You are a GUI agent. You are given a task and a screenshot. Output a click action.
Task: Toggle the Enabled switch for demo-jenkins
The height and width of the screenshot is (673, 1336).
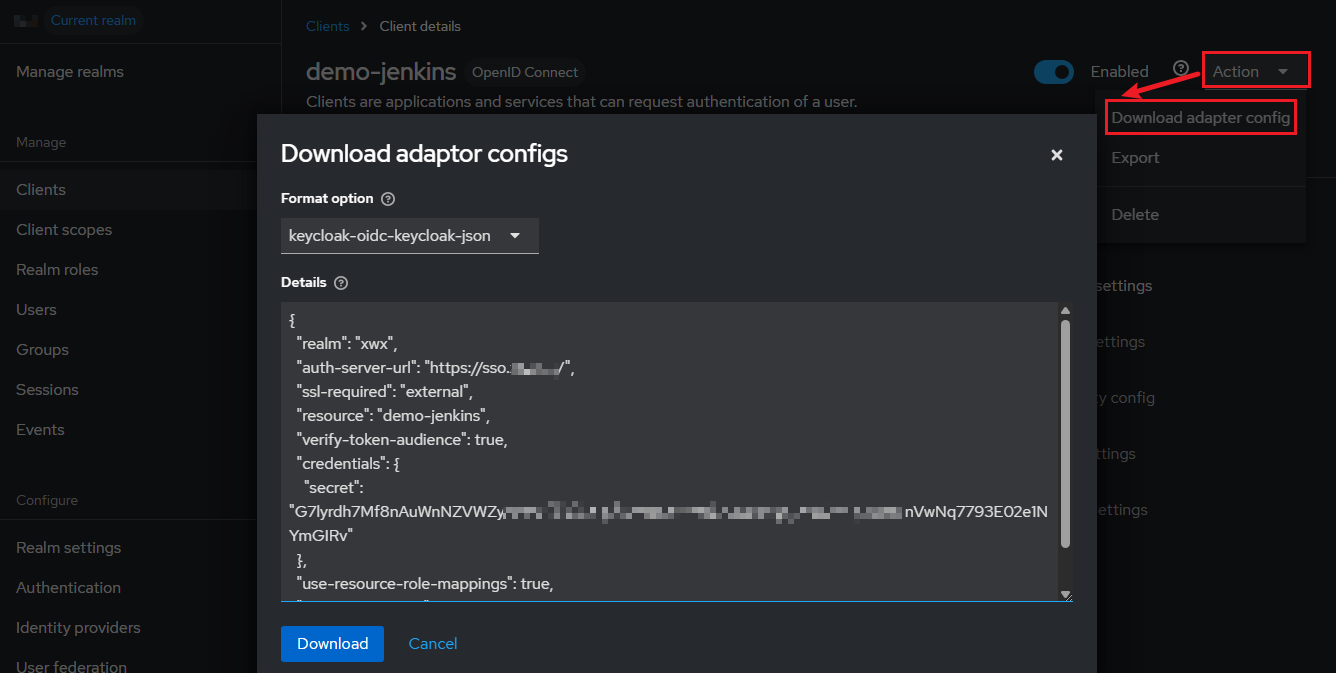1054,72
